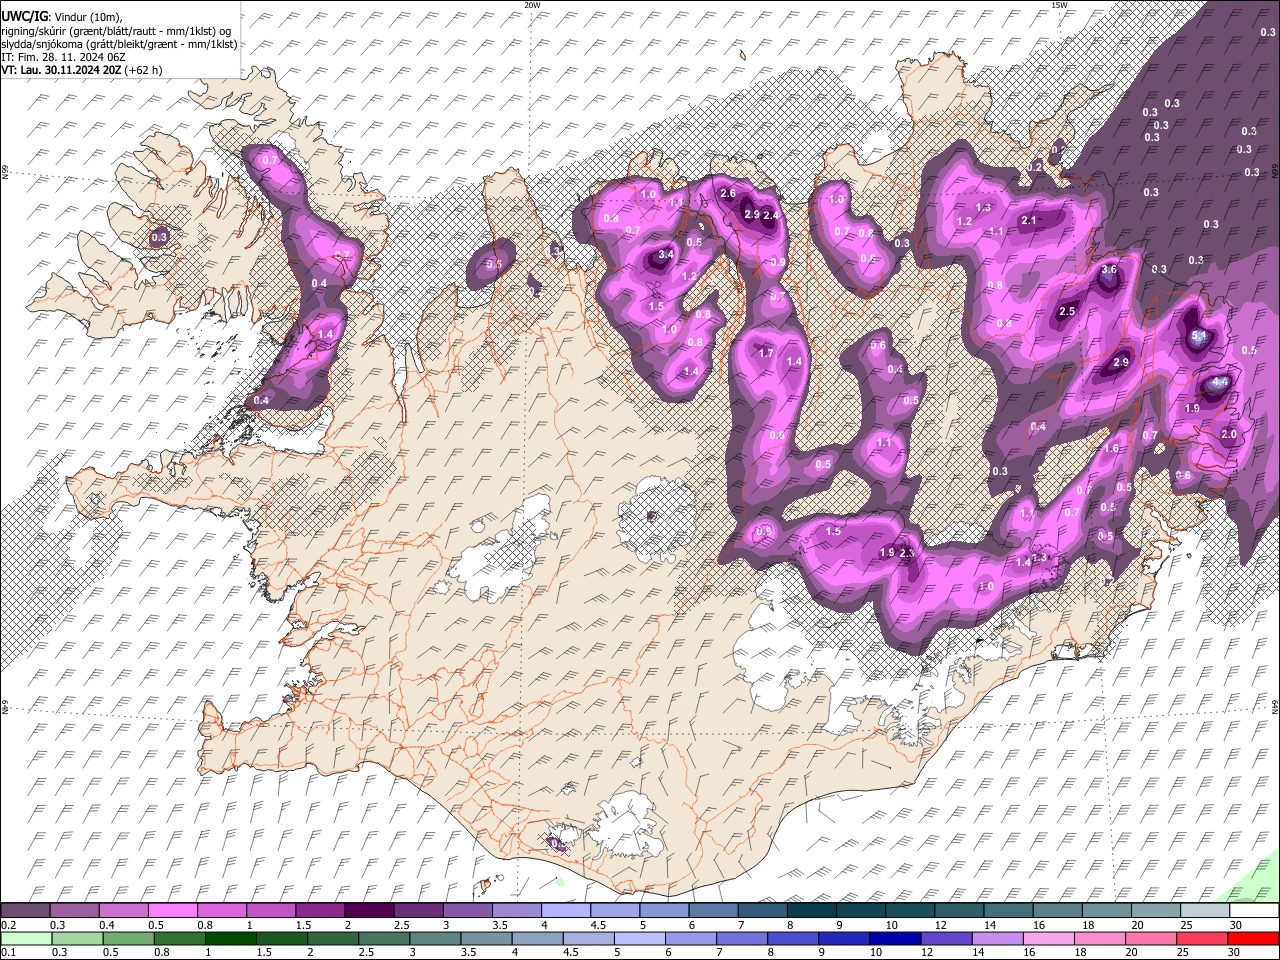Viewport: 1280px width, 960px height.
Task: Pick the upper scale swatch labeled 0.8
Action: point(221,911)
